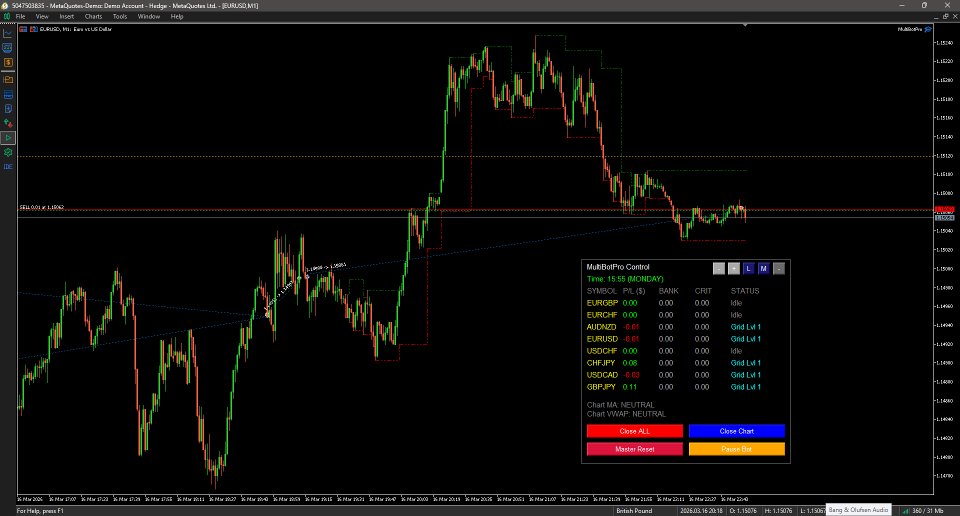The height and width of the screenshot is (516, 960).
Task: Click the 360 / 31 Mb connection status
Action: point(928,510)
